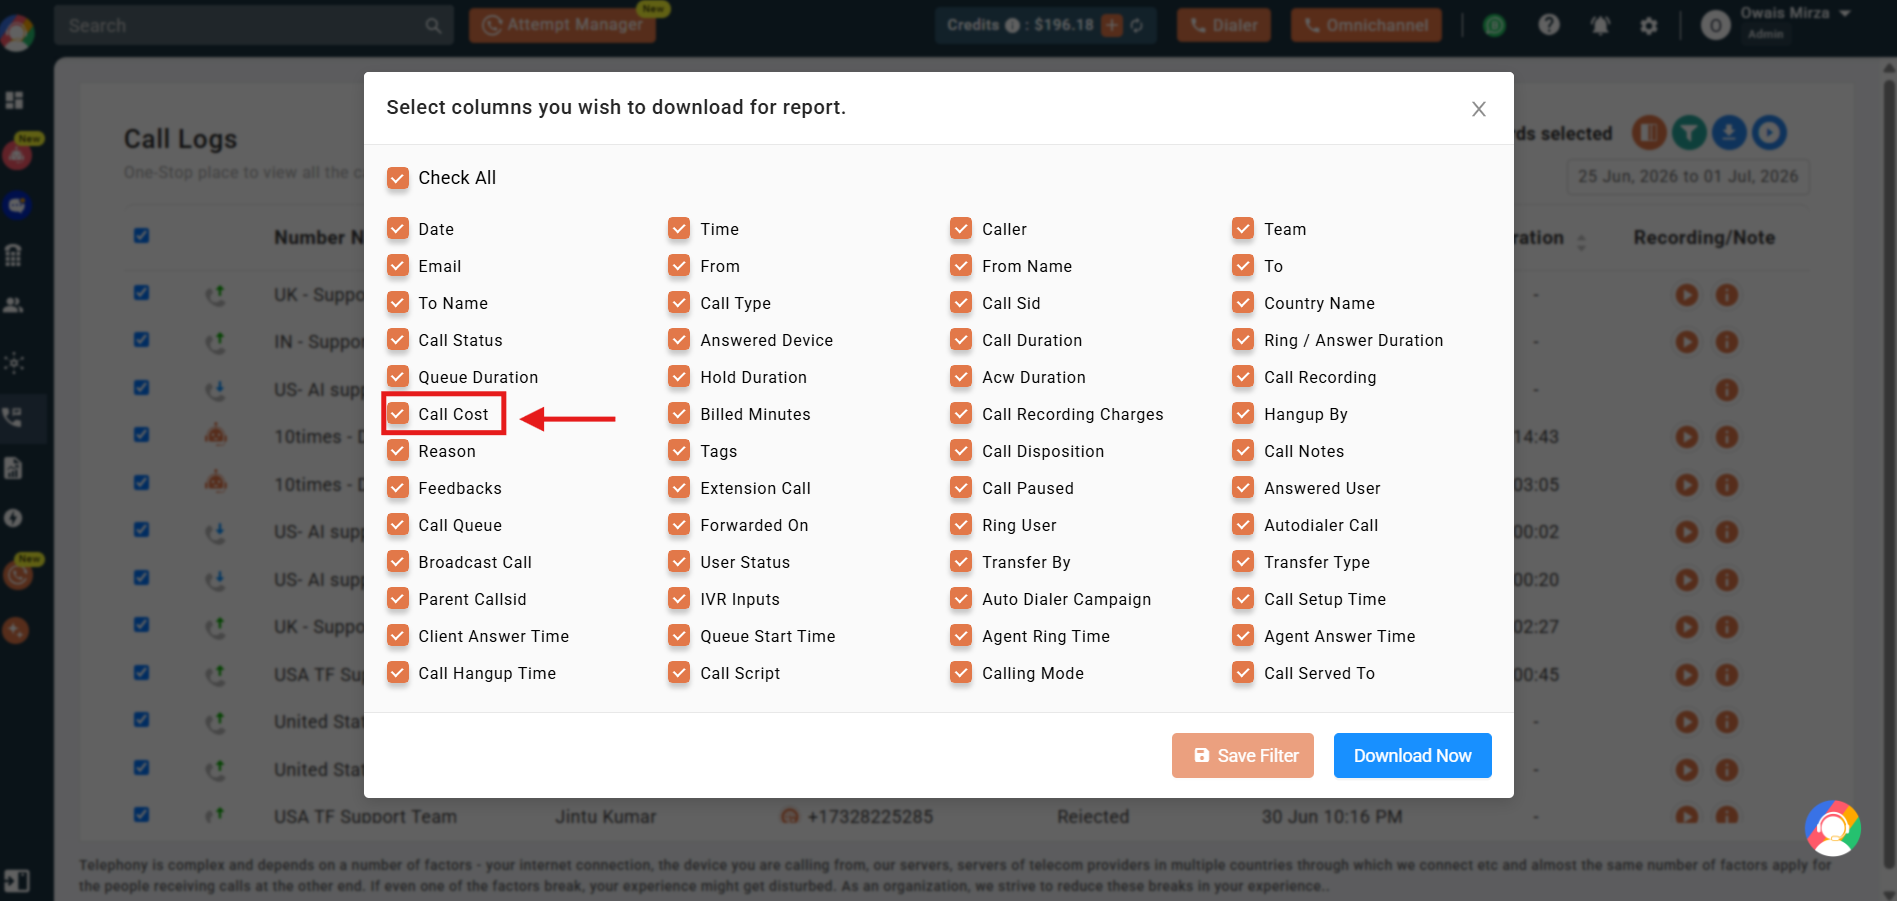Toggle the Country Name checkbox
This screenshot has height=901, width=1897.
[x=1243, y=303]
